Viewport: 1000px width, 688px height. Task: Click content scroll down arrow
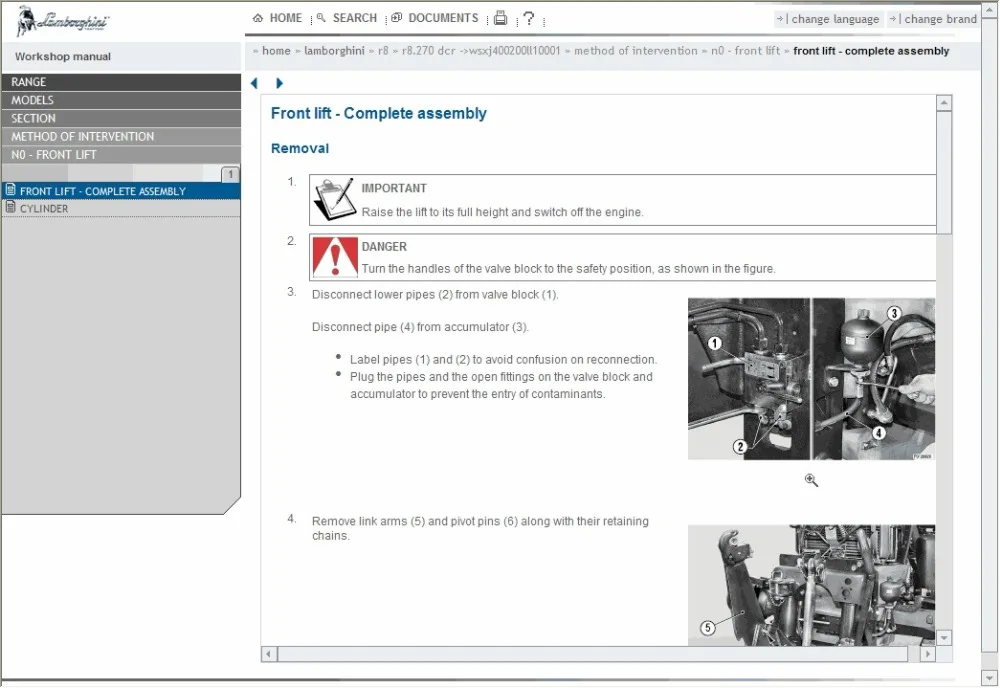pyautogui.click(x=945, y=638)
